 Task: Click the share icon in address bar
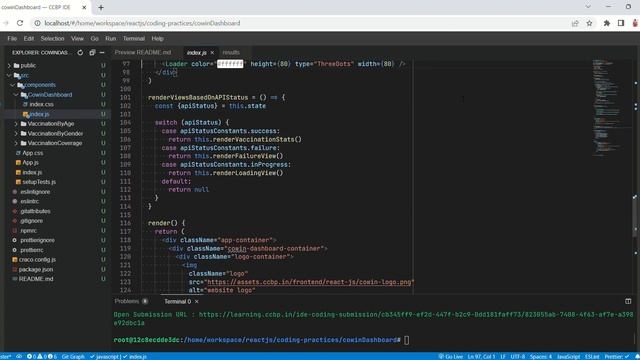[575, 23]
